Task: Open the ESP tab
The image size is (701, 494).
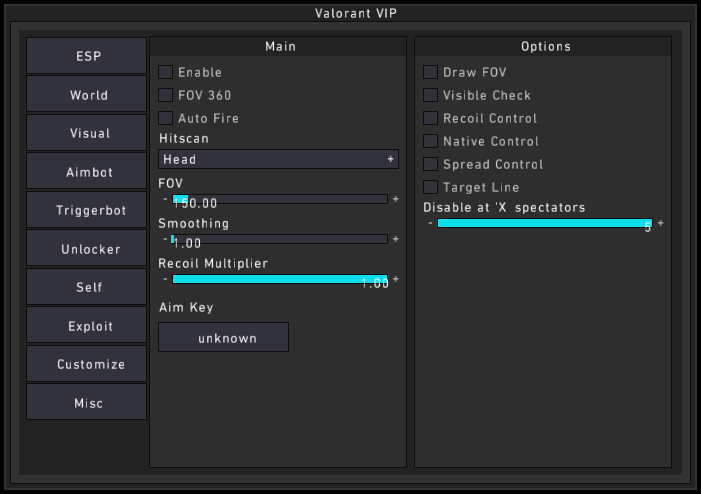Action: click(87, 56)
